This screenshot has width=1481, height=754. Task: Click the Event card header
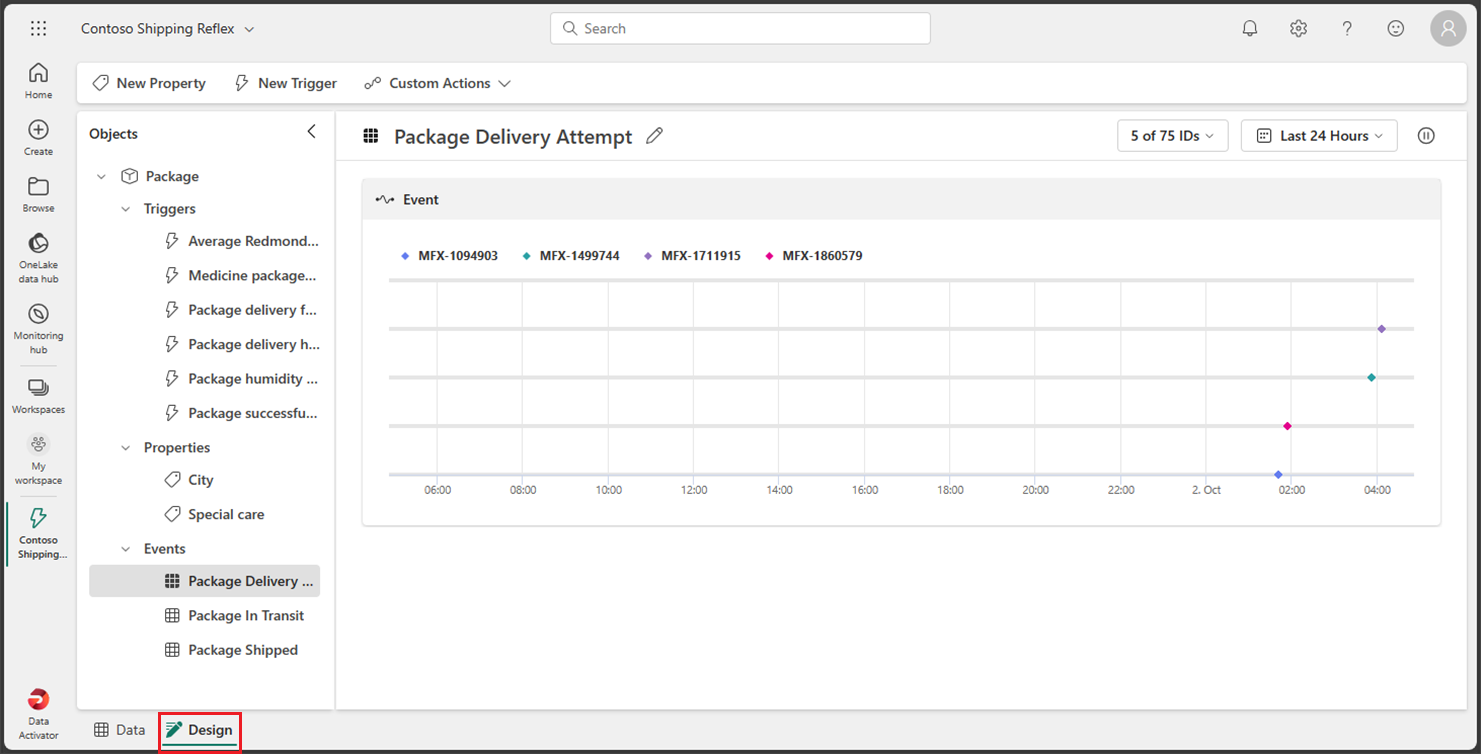point(901,200)
